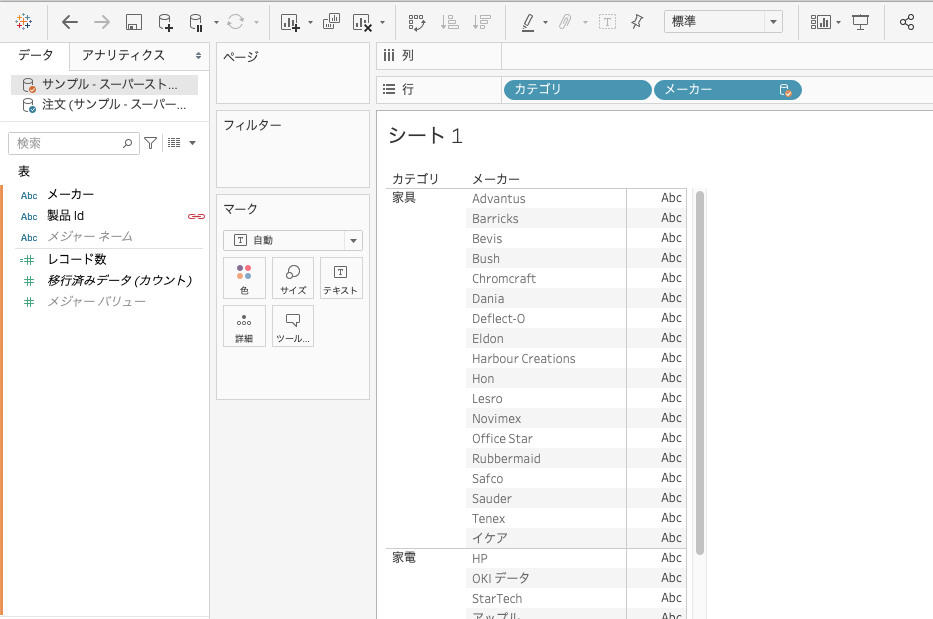Image resolution: width=933 pixels, height=619 pixels.
Task: Click the presentation mode icon
Action: pyautogui.click(x=860, y=22)
